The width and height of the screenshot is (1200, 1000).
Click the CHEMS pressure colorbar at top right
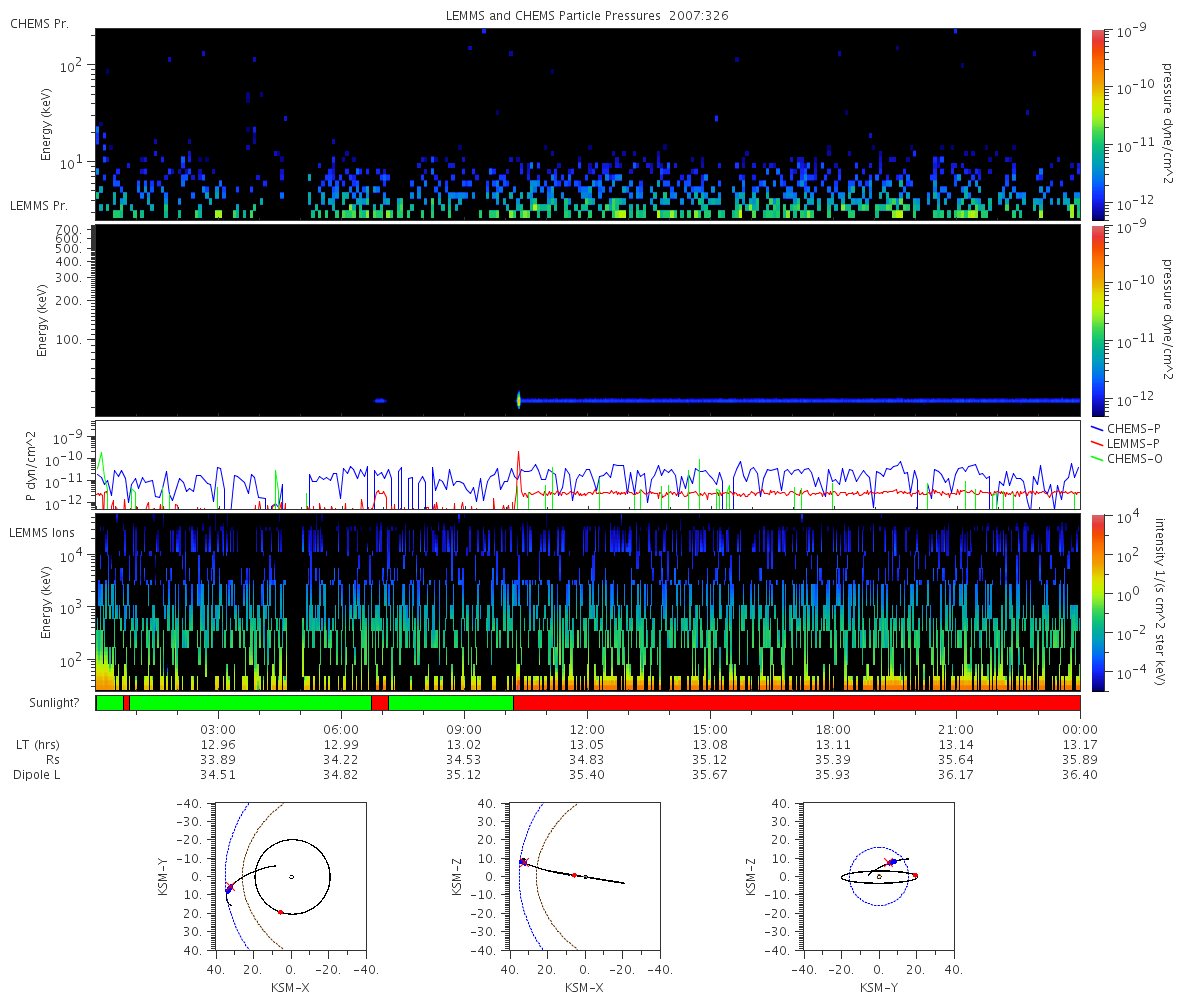(x=1098, y=124)
